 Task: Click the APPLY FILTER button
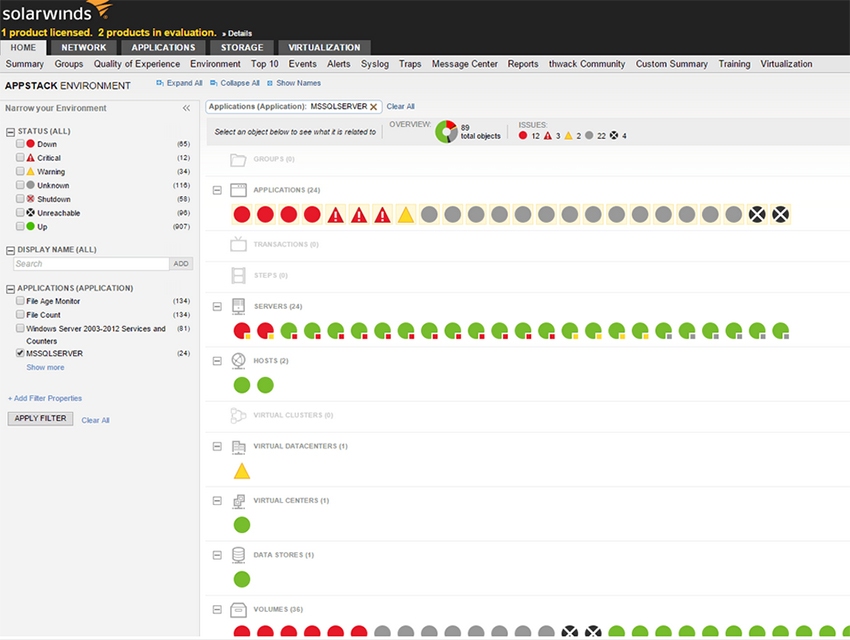tap(41, 418)
